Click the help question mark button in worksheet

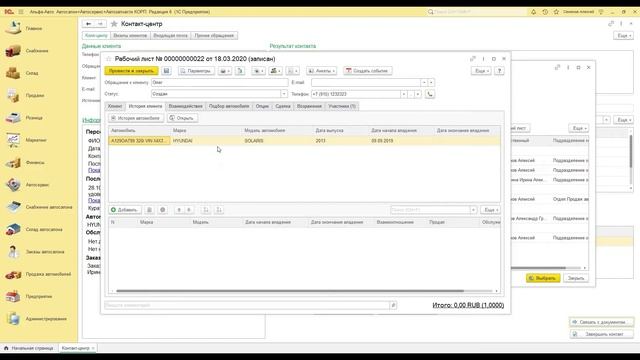click(x=499, y=71)
